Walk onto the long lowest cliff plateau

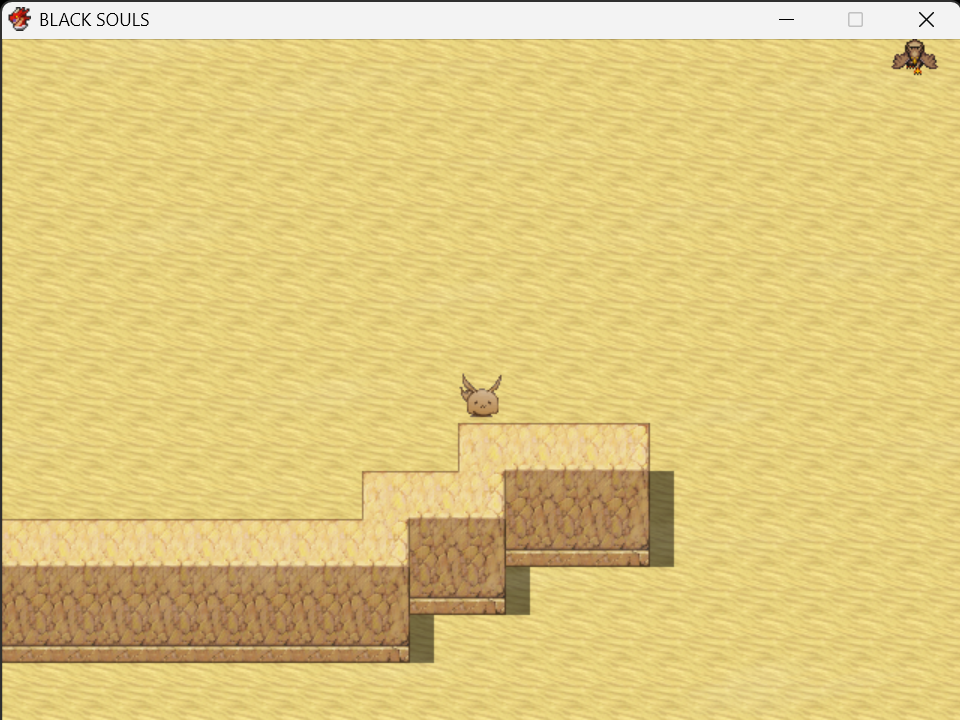coord(204,543)
